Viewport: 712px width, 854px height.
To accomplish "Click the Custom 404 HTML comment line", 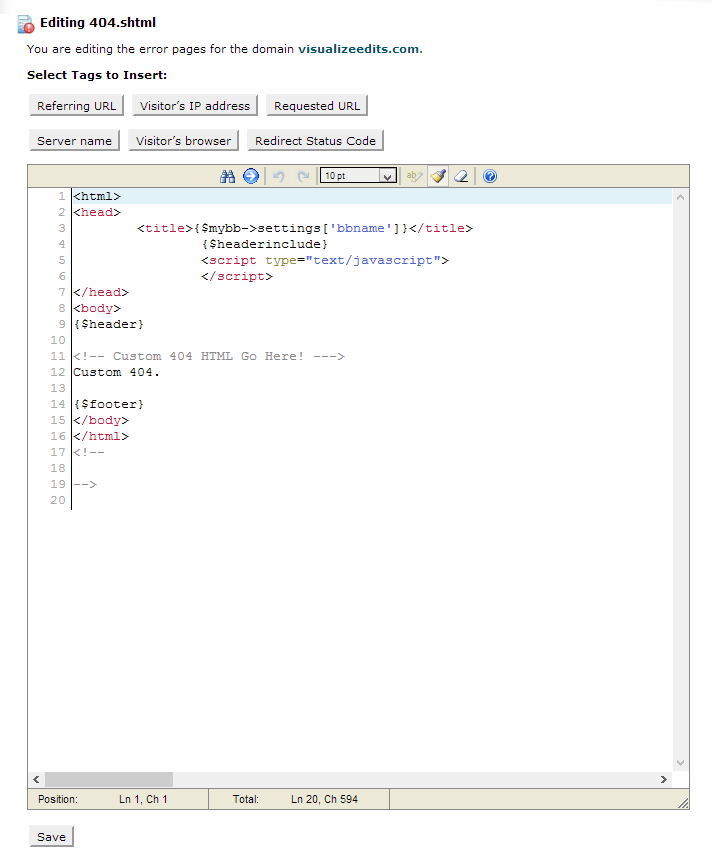I will click(209, 356).
